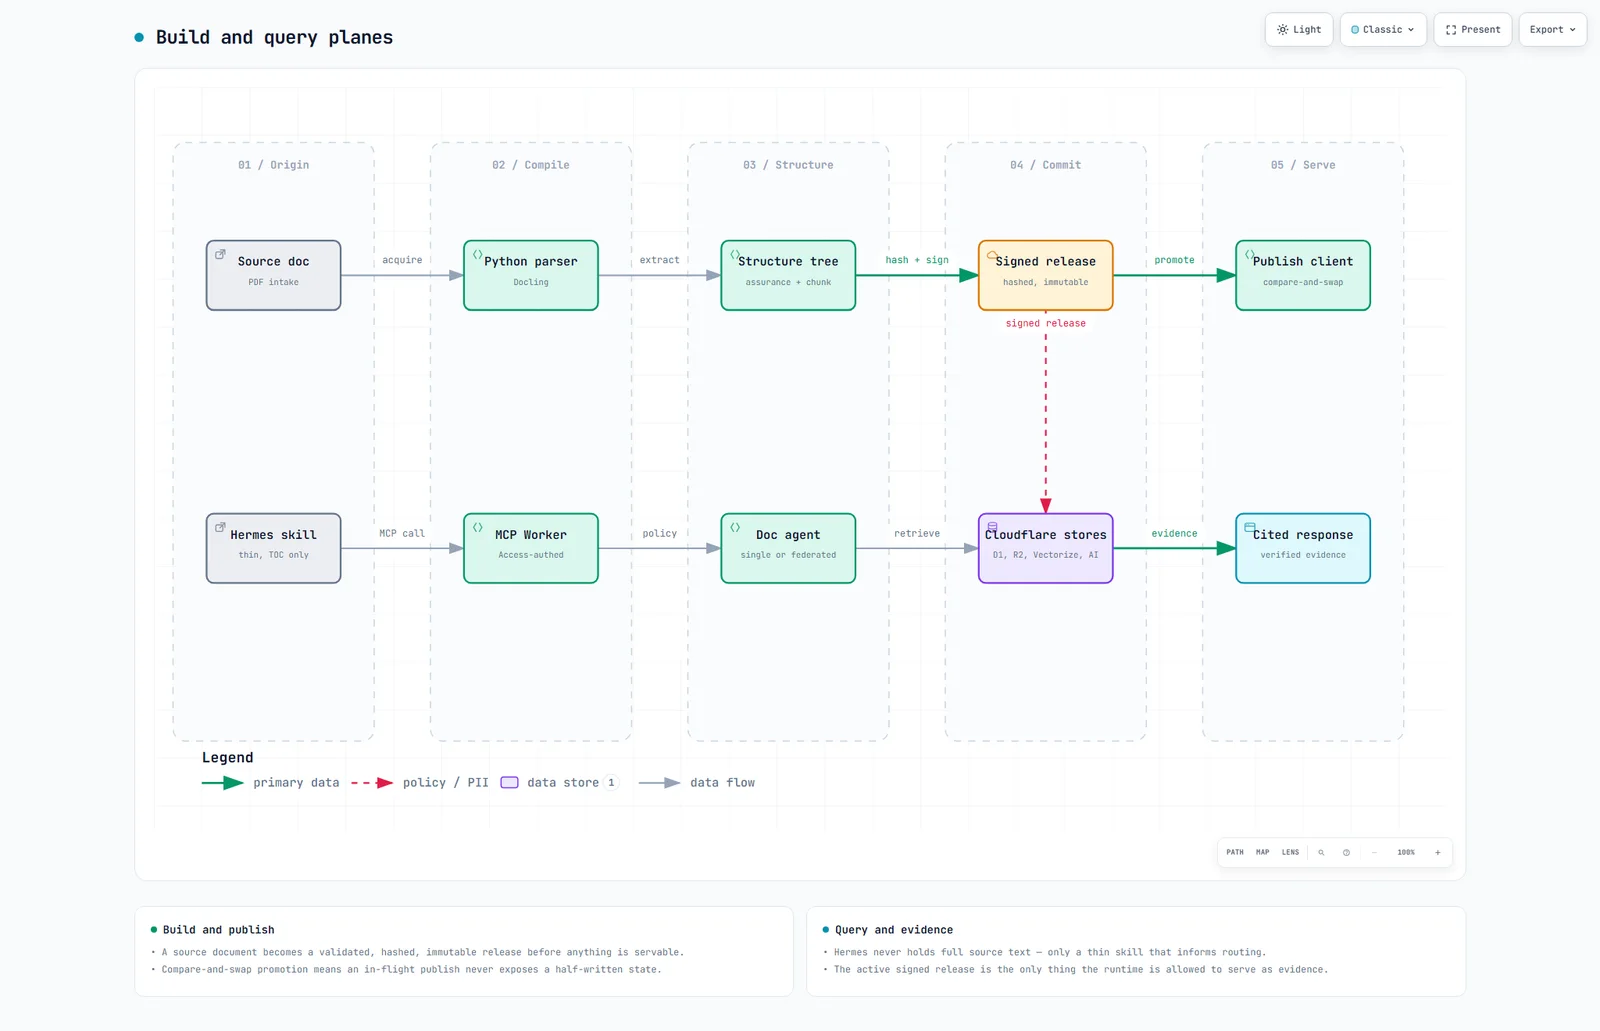Click 'Docling' subtitle in Python parser
Viewport: 1600px width, 1031px height.
pyautogui.click(x=531, y=282)
